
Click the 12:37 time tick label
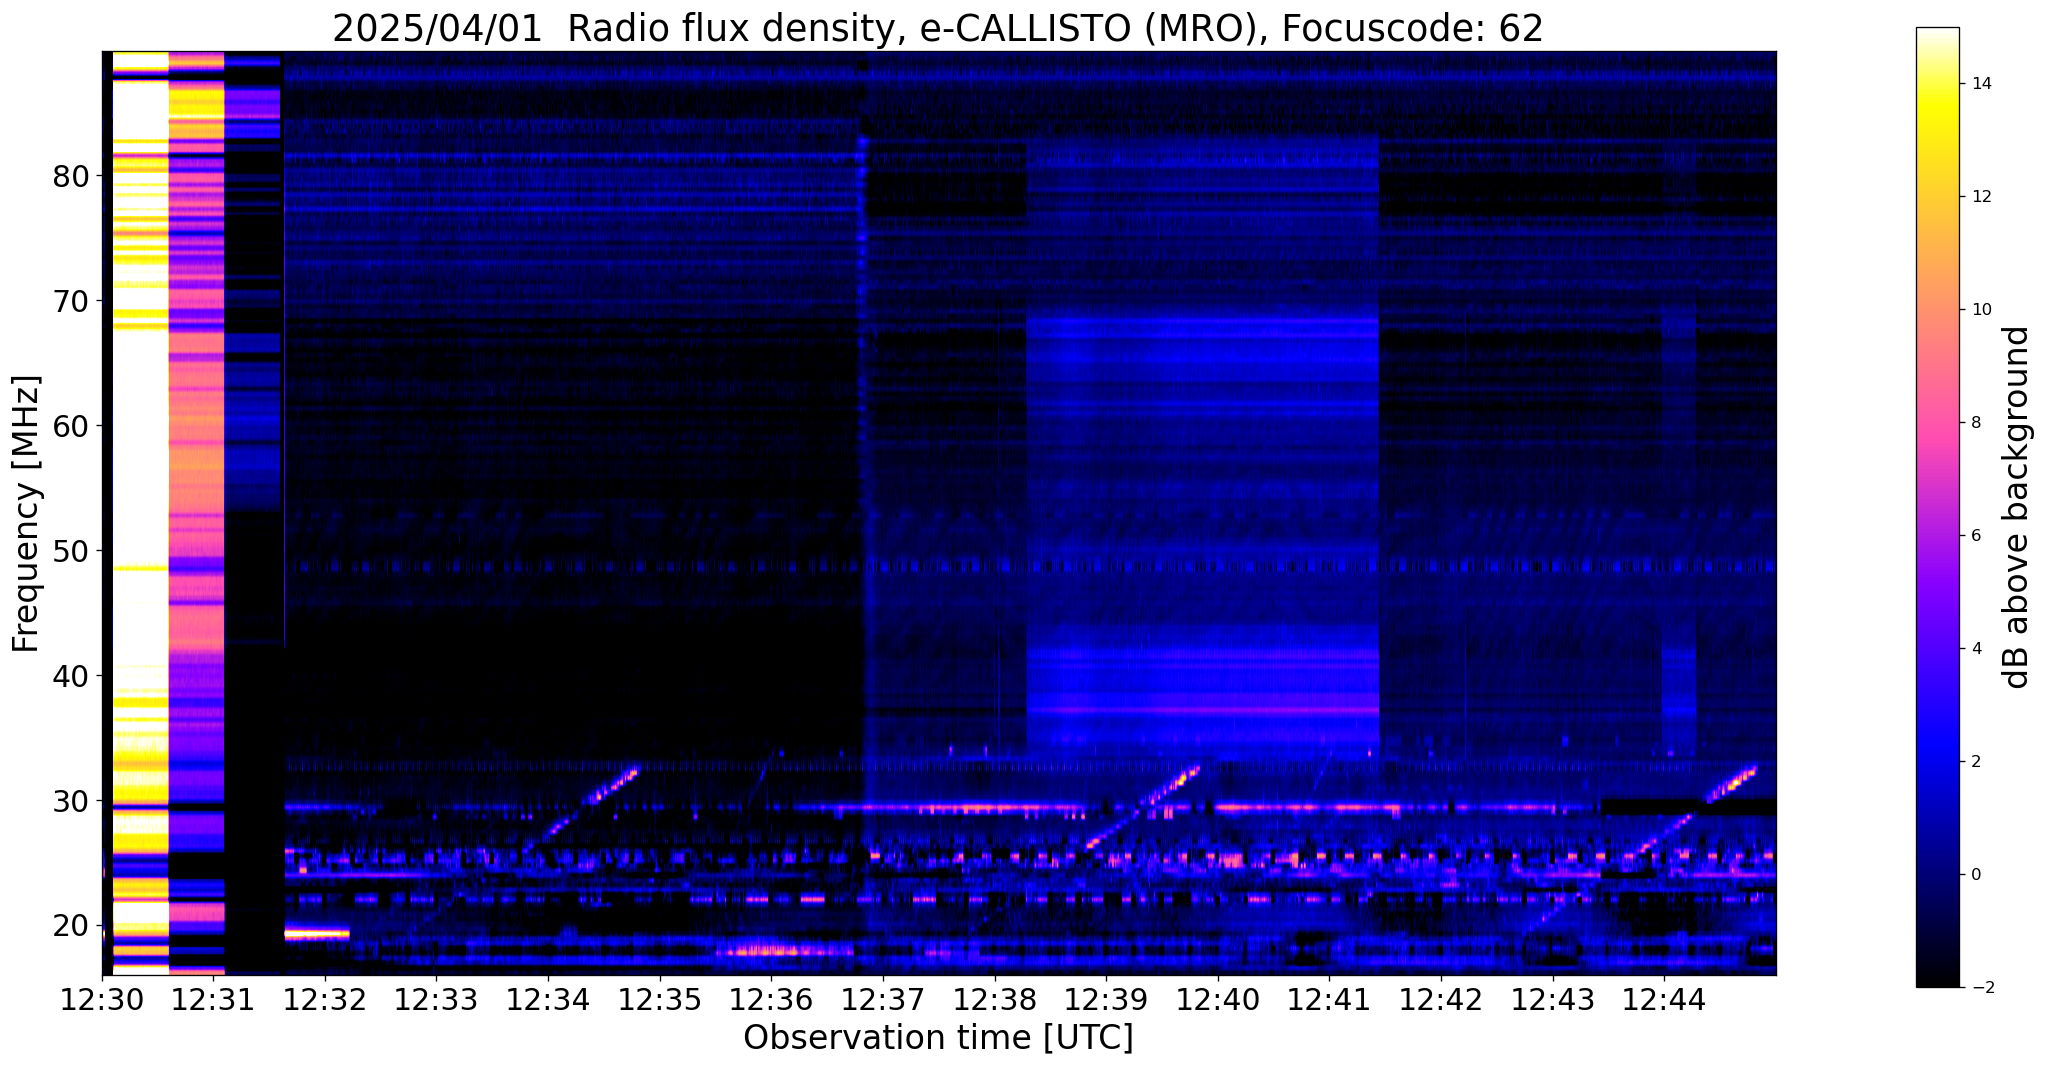(883, 998)
